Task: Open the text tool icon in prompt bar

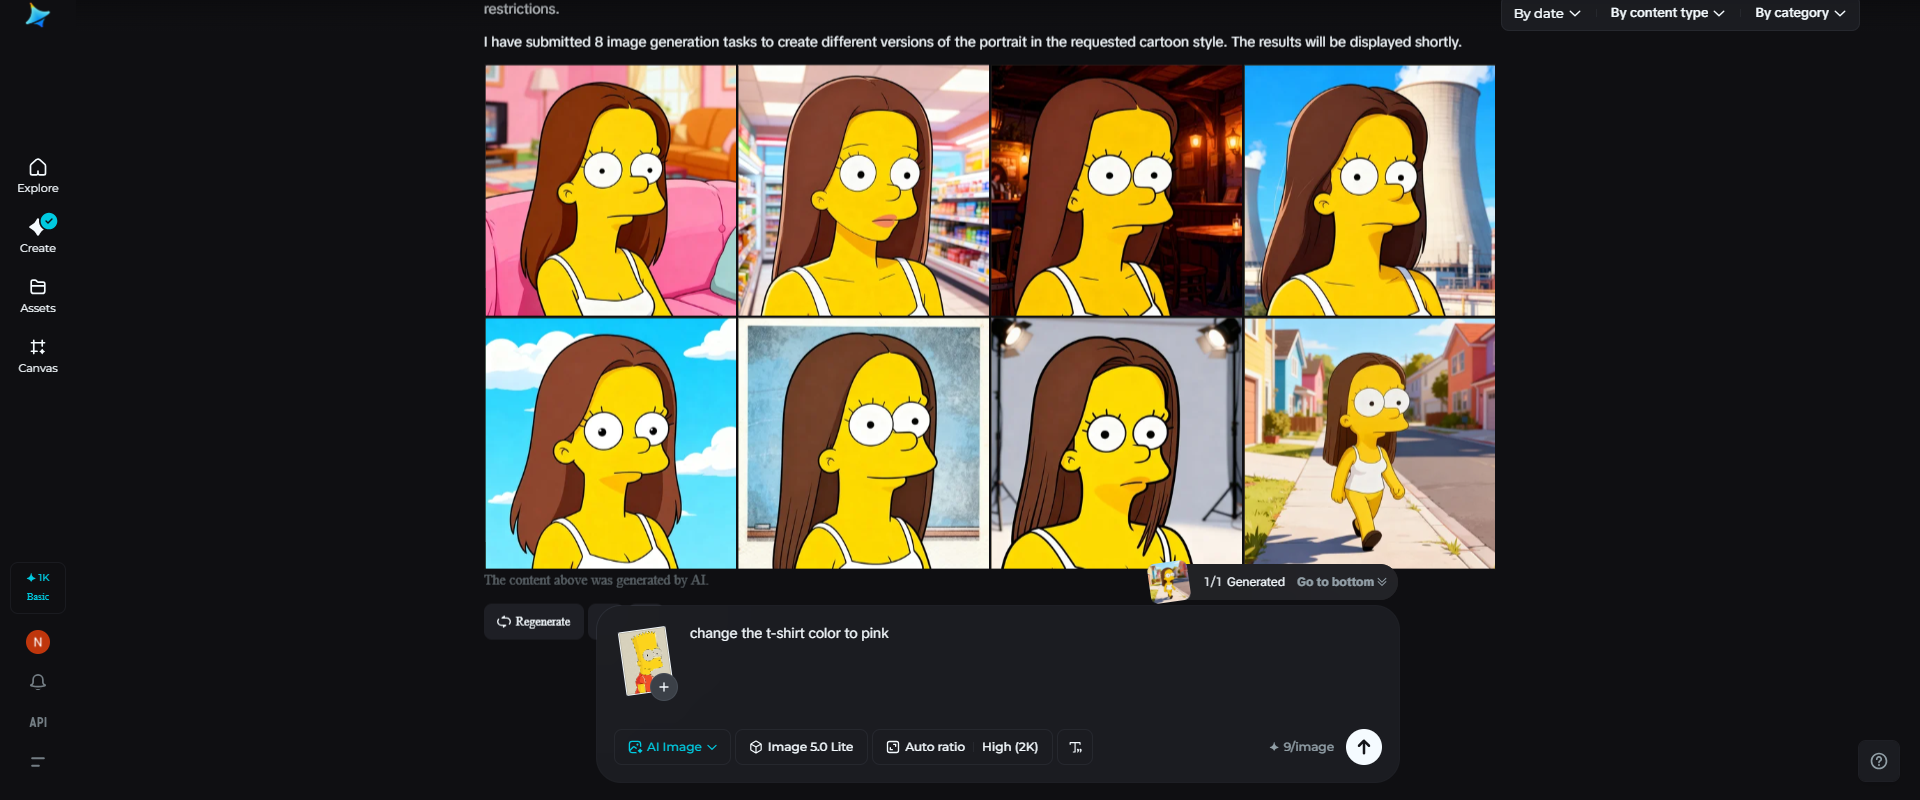Action: click(1076, 747)
